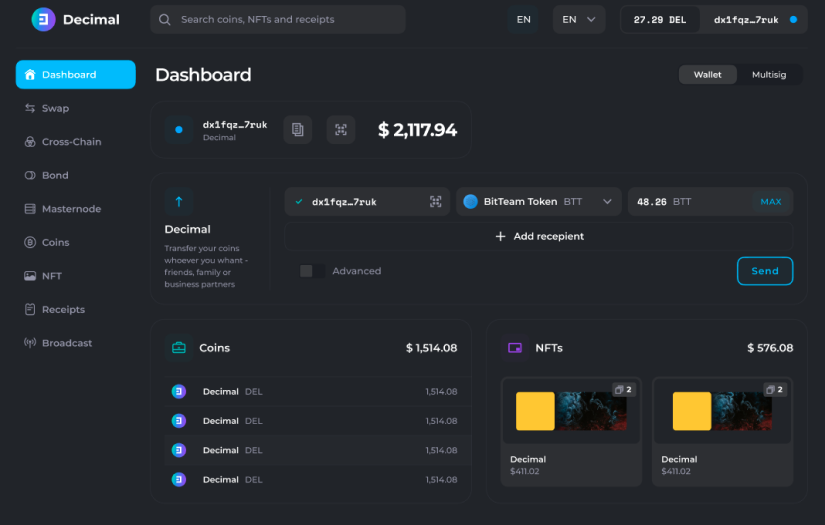Expand the BitTeam Token coin selector
This screenshot has width=825, height=525.
coord(538,201)
